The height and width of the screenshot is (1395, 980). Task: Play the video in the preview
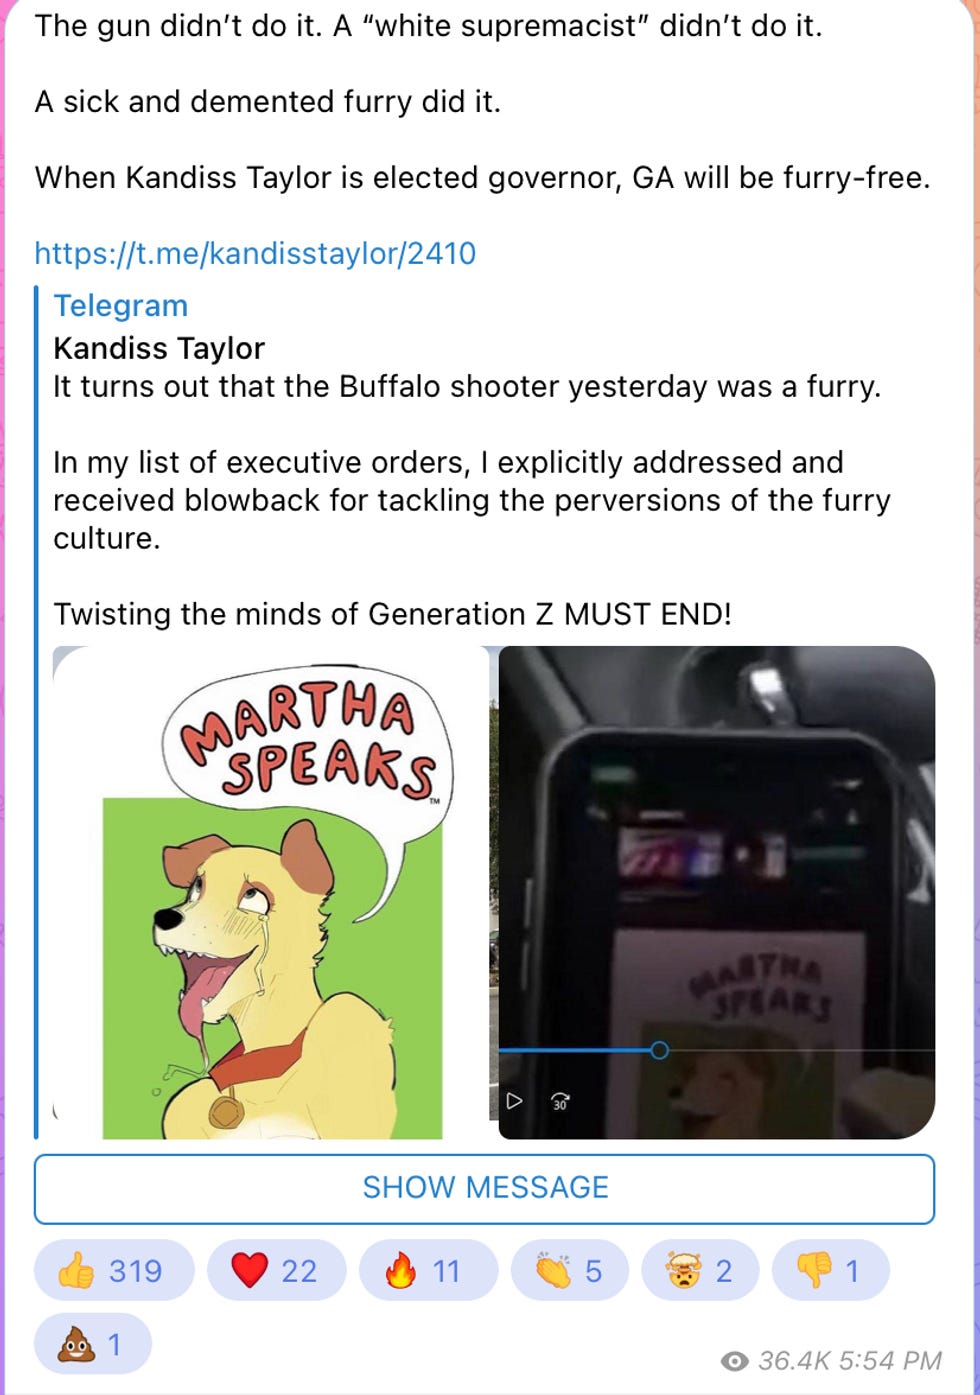[x=514, y=1102]
